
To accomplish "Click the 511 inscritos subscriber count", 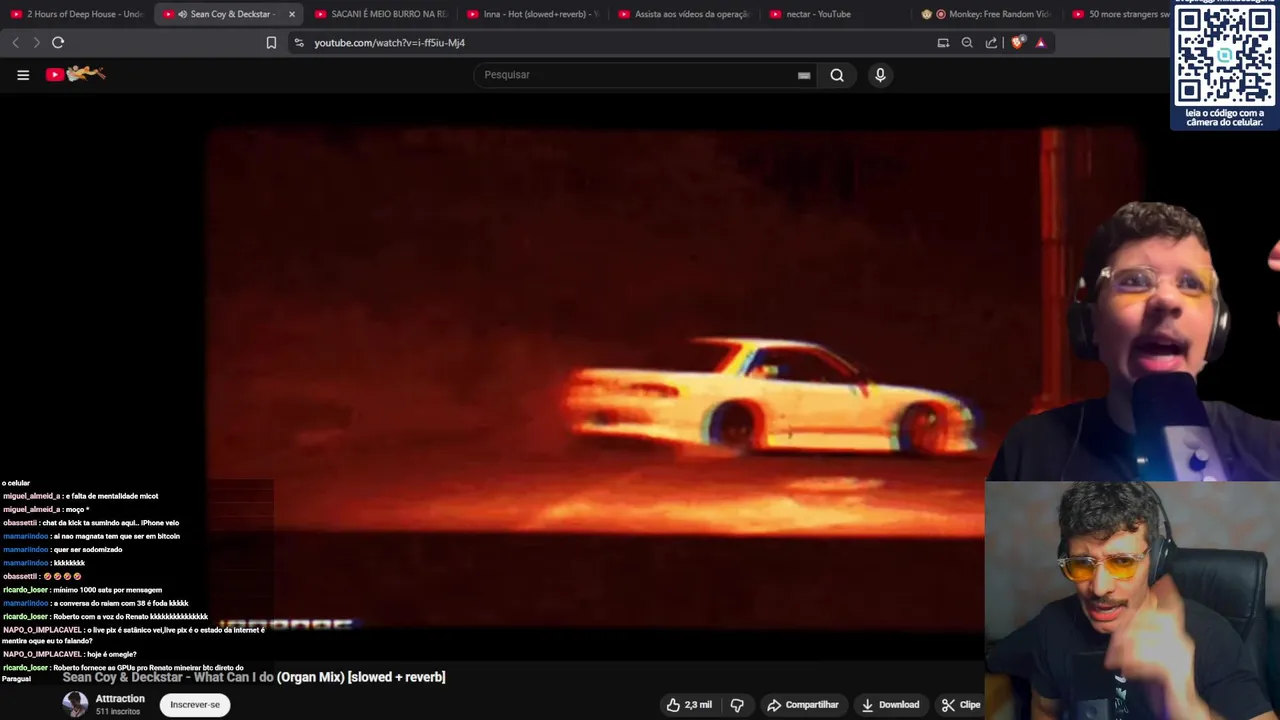I will [118, 712].
